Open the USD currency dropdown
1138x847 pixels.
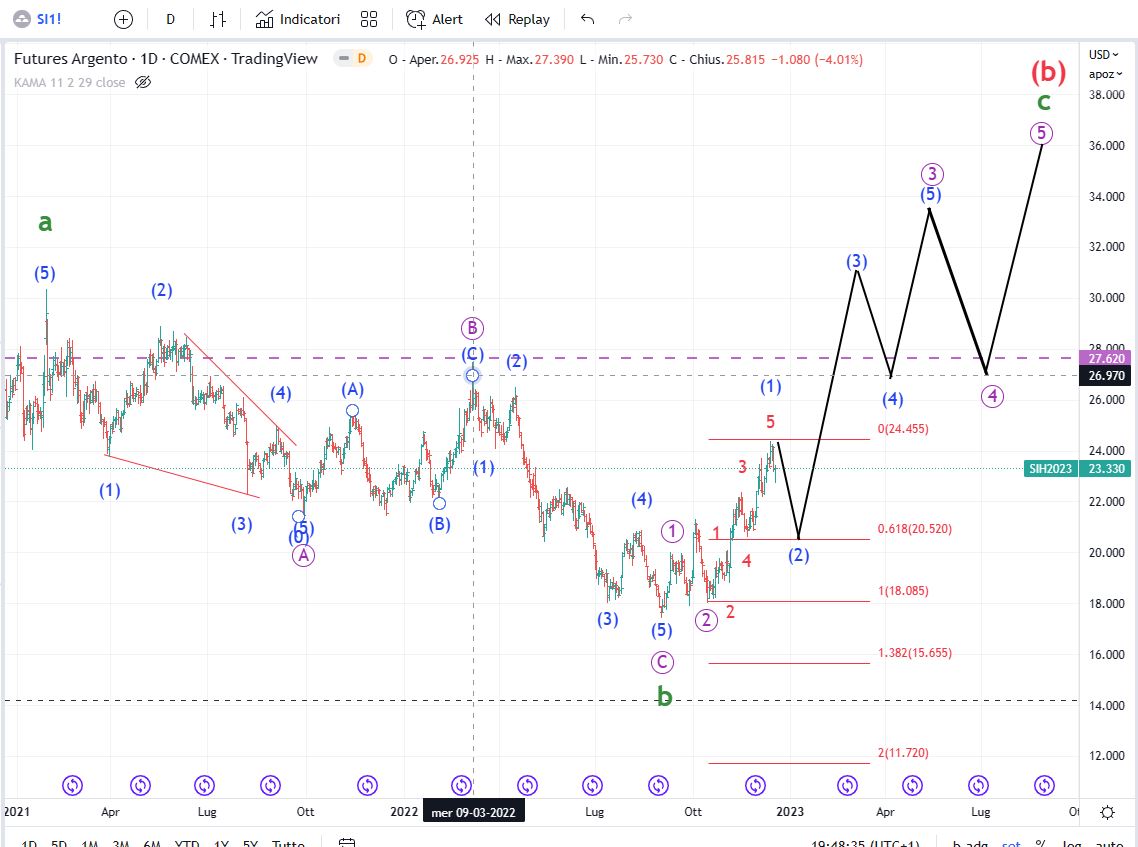[x=1103, y=54]
